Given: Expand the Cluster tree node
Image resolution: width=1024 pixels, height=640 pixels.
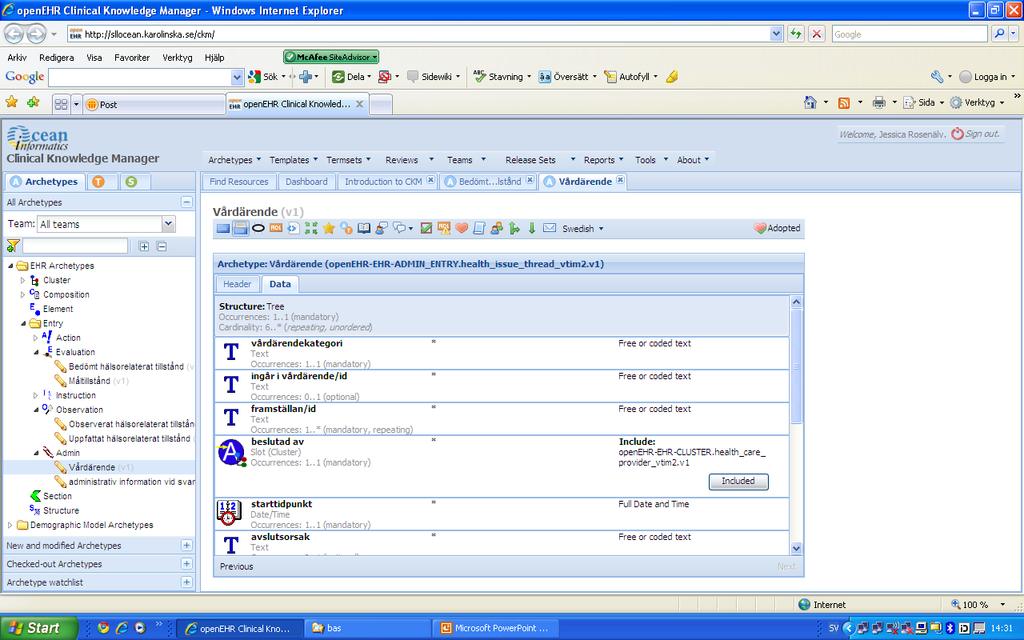Looking at the screenshot, I should (24, 280).
